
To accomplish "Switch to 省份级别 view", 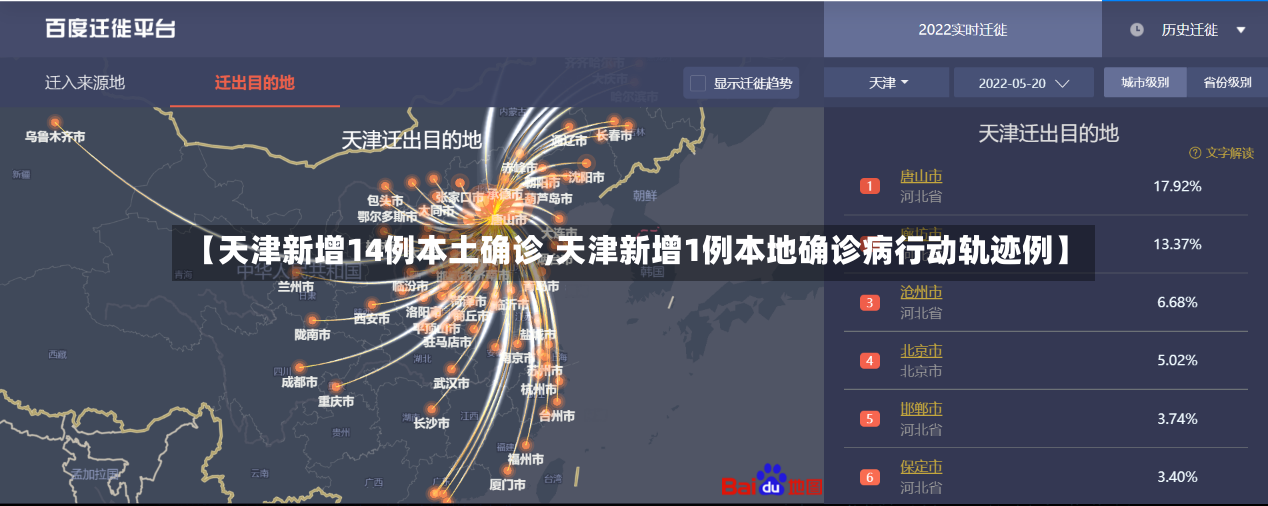I will pyautogui.click(x=1226, y=82).
